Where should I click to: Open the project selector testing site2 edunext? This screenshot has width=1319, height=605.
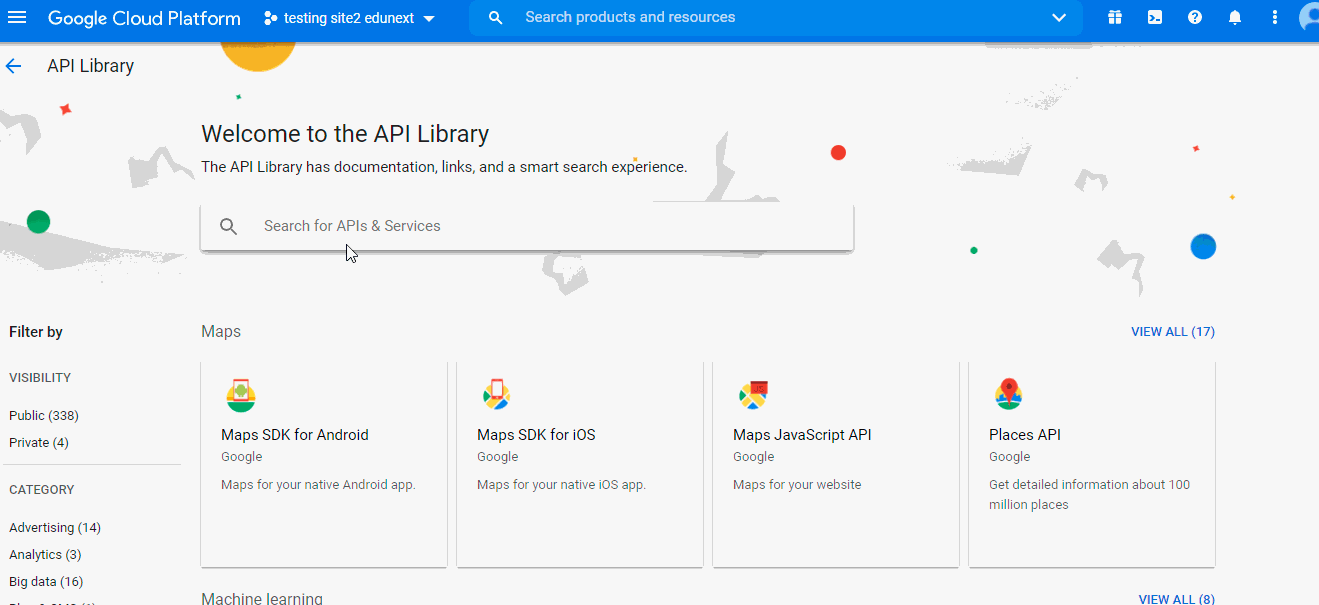(350, 18)
